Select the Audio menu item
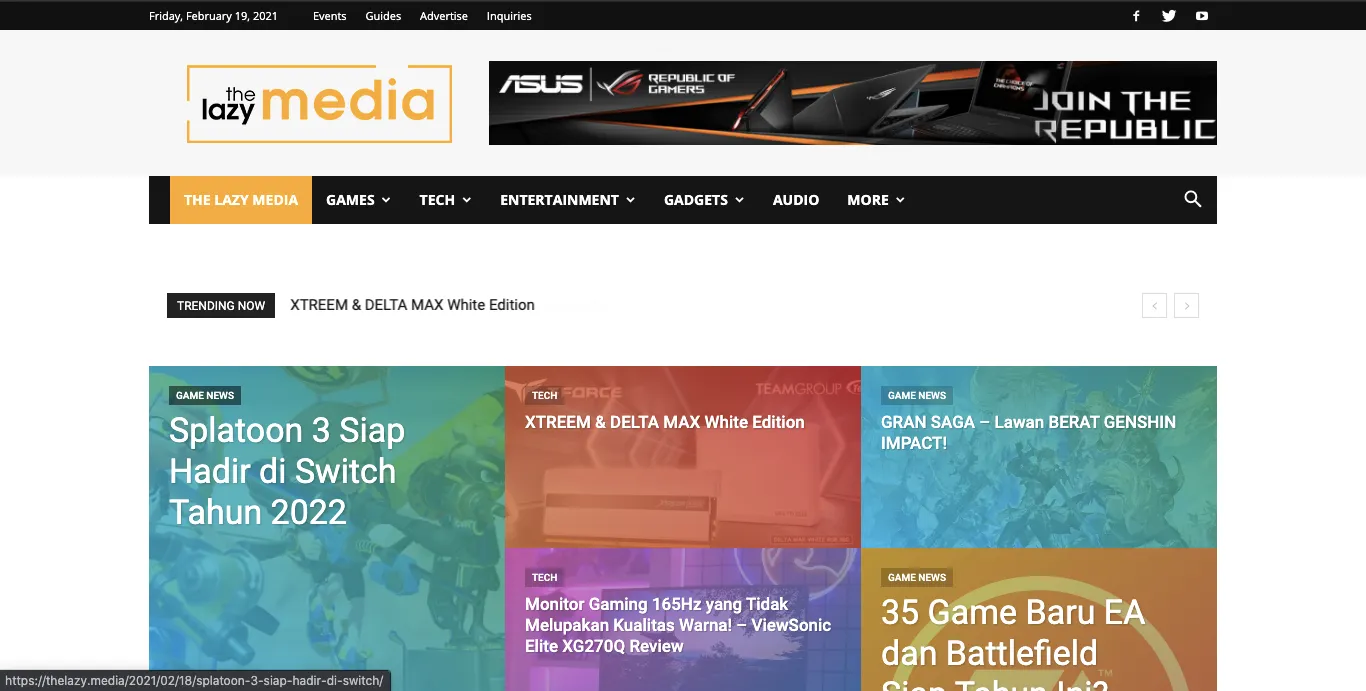Viewport: 1366px width, 691px height. pyautogui.click(x=795, y=200)
